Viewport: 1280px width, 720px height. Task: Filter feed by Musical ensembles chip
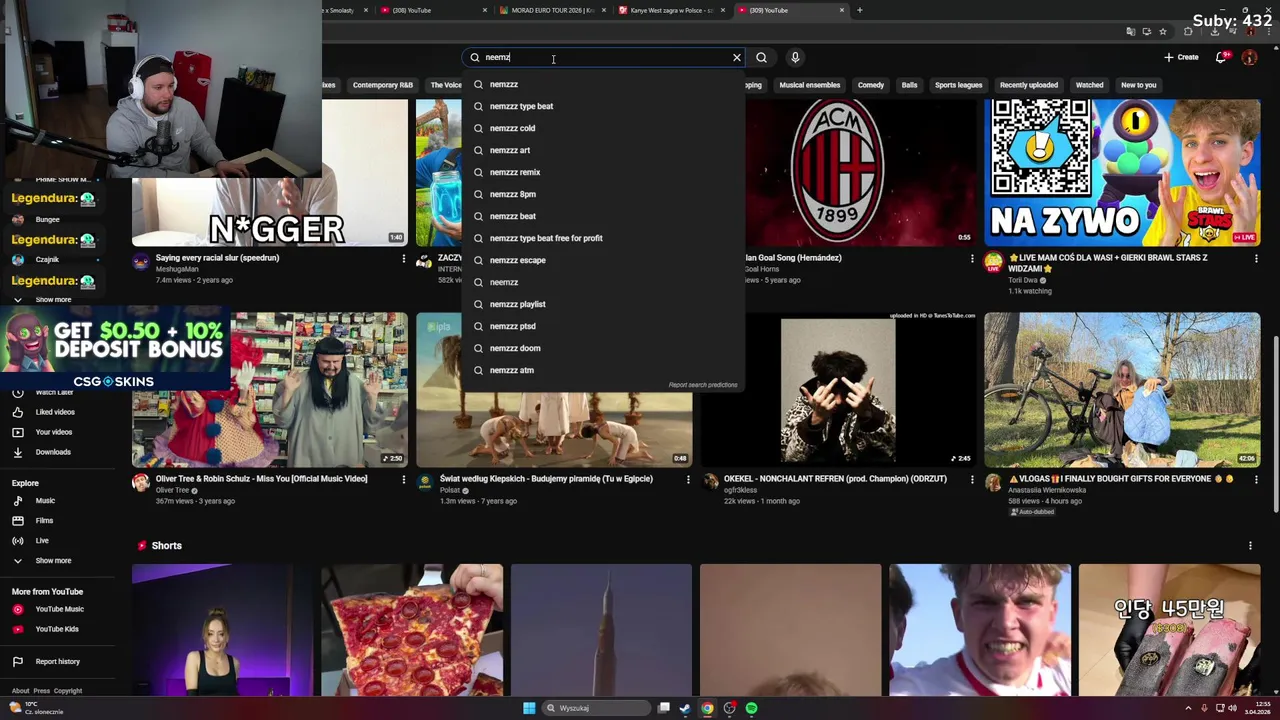point(810,85)
